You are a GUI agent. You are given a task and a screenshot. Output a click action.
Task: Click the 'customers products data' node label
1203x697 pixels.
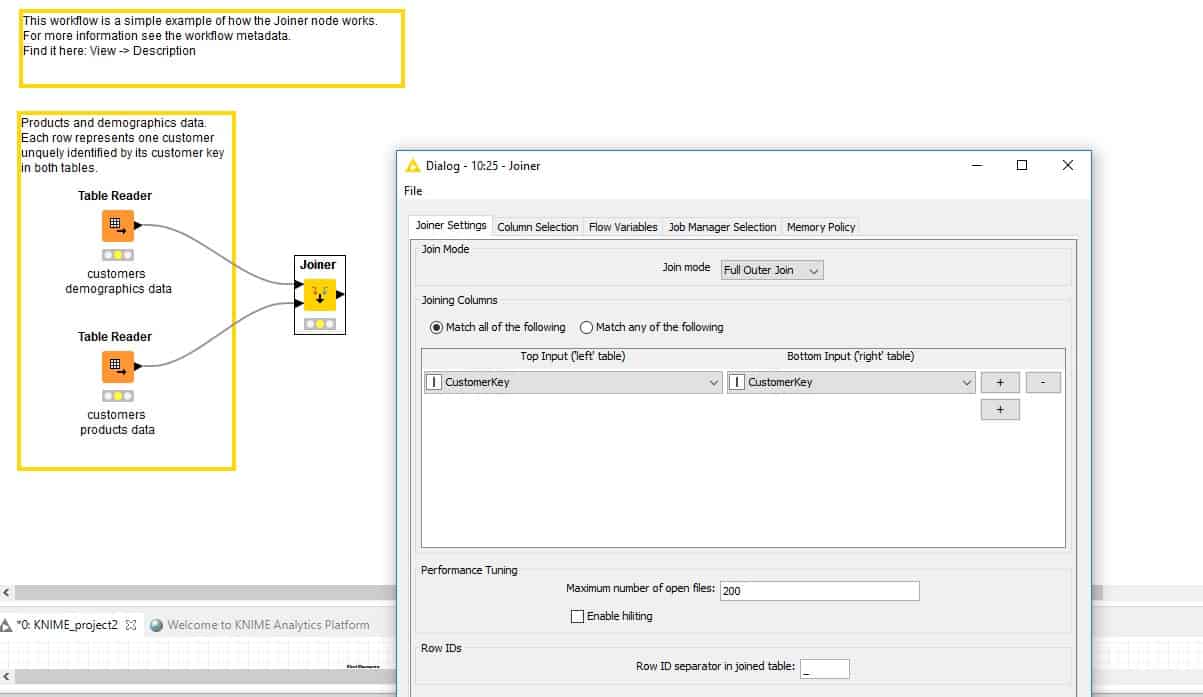coord(118,422)
